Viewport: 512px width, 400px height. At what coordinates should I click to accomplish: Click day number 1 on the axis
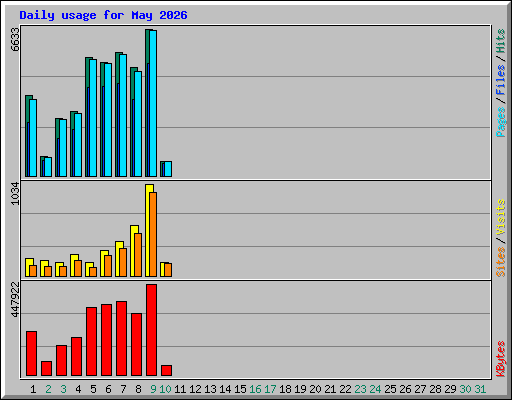33,389
